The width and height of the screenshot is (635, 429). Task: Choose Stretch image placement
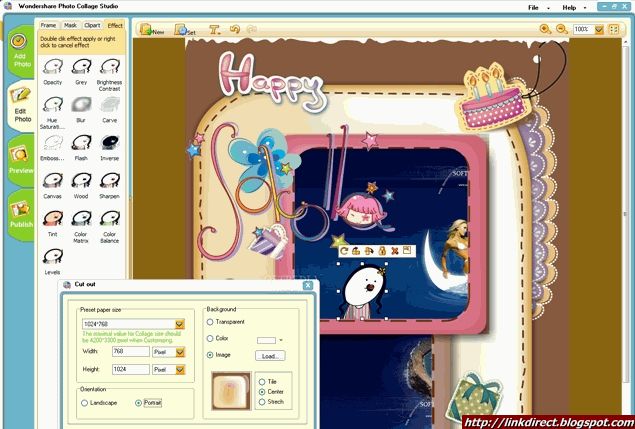point(262,402)
